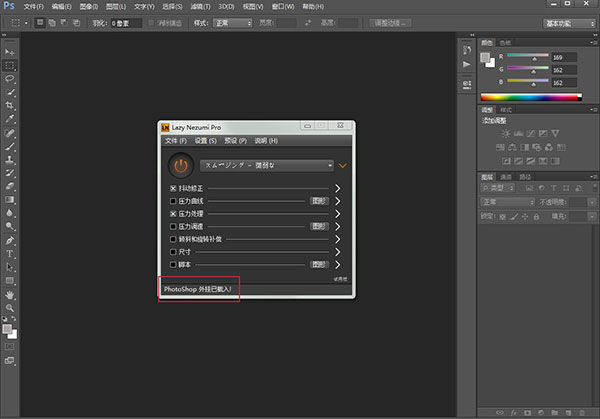Viewport: 600px width, 419px height.
Task: Expand the 压力处理 section arrow
Action: tap(338, 213)
